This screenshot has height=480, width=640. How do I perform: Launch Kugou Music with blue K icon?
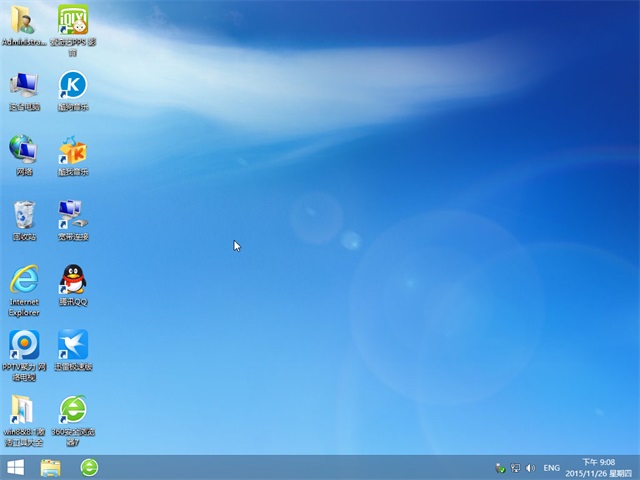[73, 86]
